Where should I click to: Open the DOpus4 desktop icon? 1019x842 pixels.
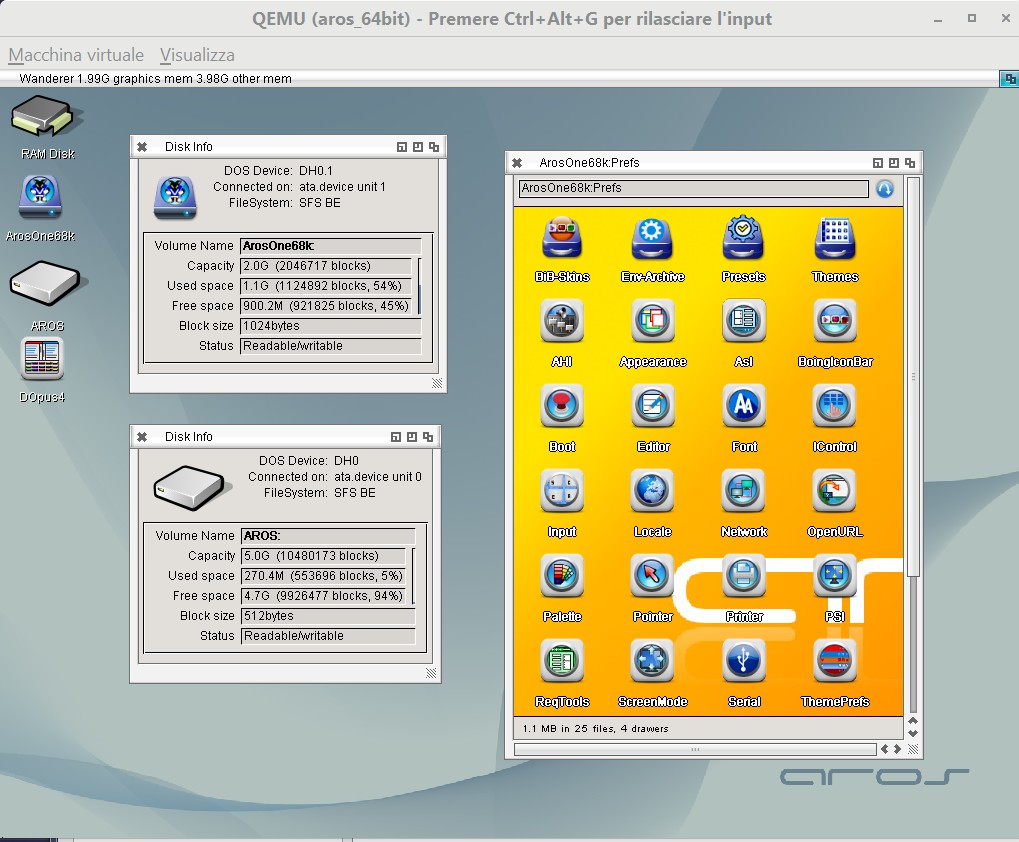[42, 360]
